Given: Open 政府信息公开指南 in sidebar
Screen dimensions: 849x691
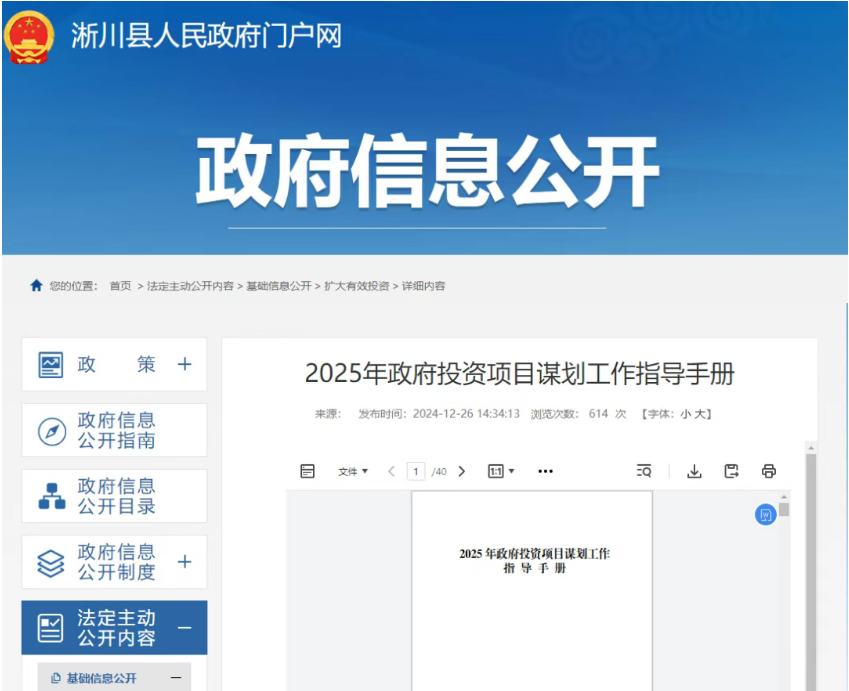Looking at the screenshot, I should point(114,431).
